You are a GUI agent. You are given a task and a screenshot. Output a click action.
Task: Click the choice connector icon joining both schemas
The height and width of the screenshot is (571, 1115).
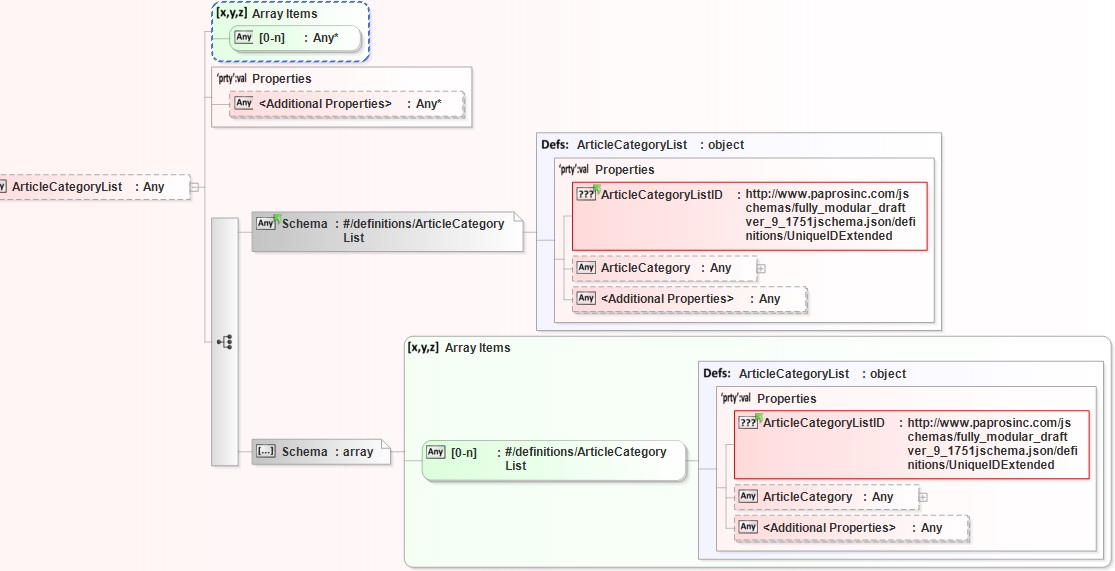[x=225, y=342]
